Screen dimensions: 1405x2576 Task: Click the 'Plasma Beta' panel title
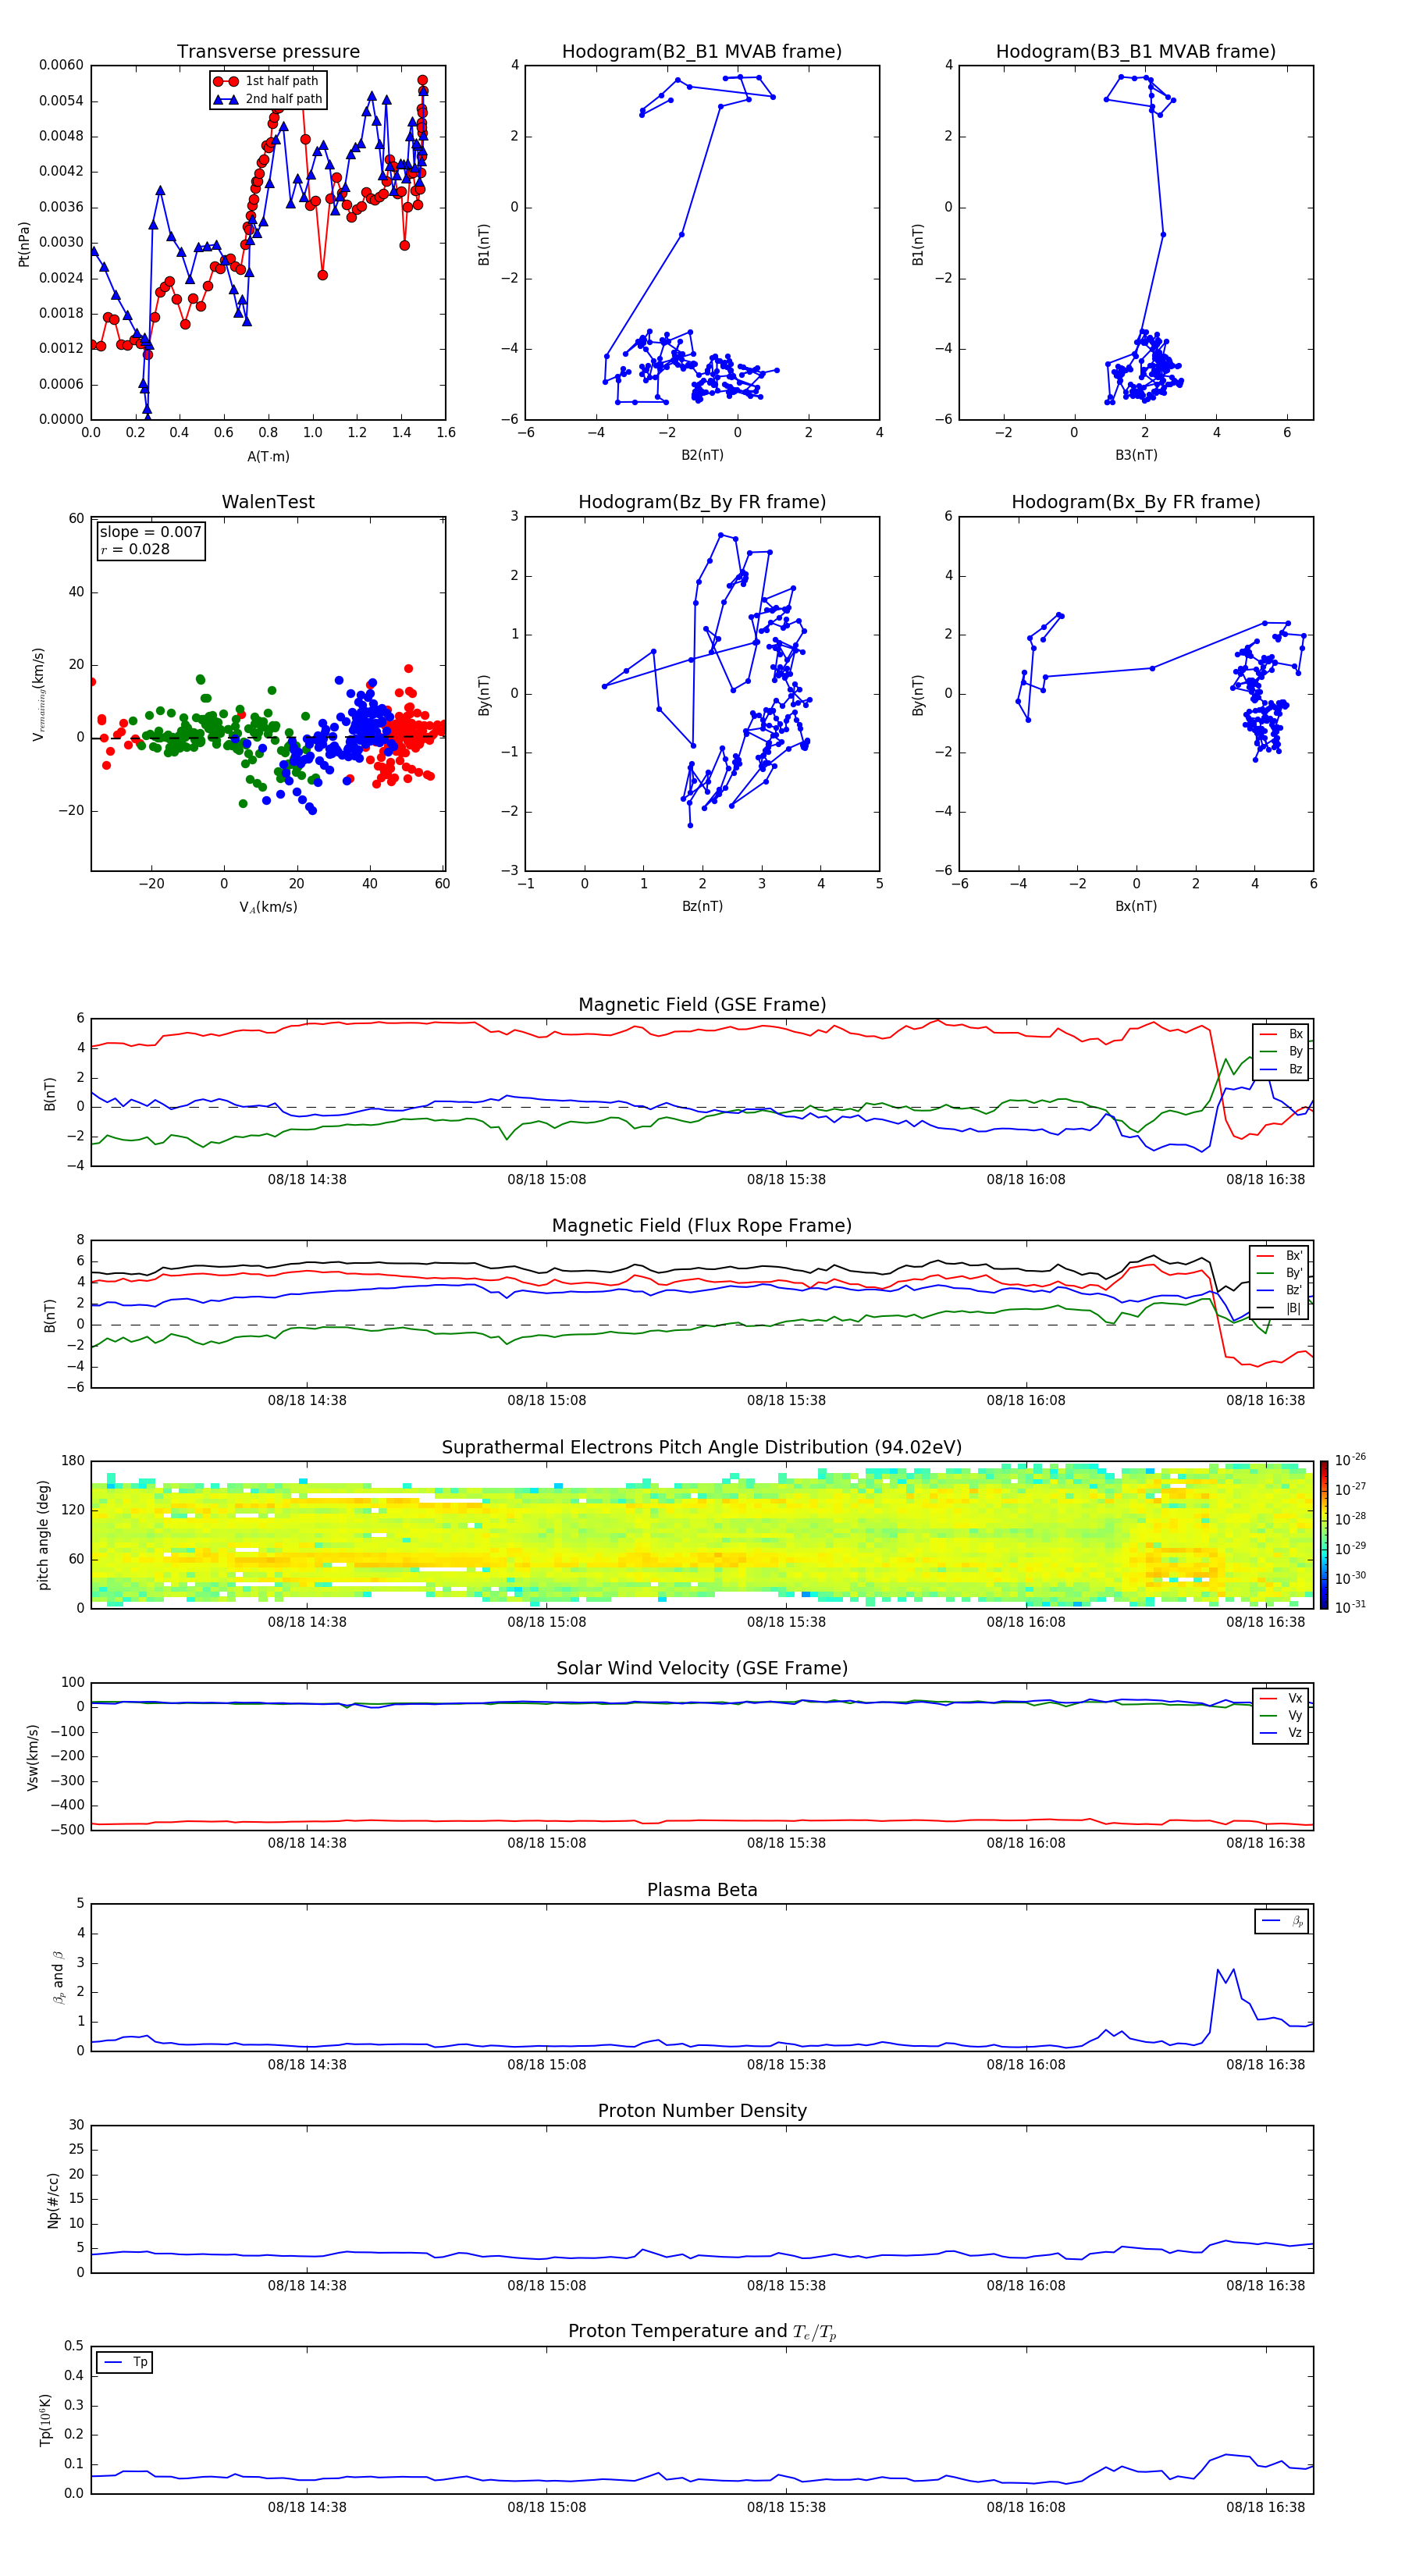point(702,1890)
